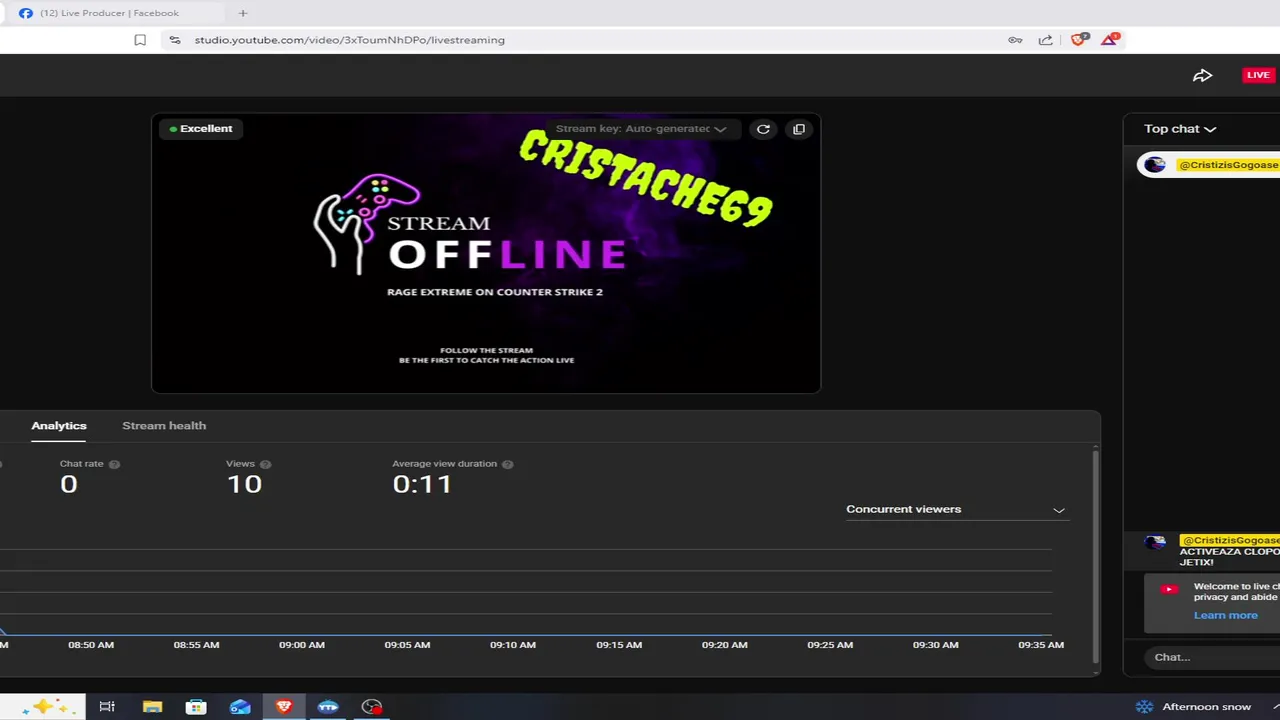Click the Brave browser taskbar icon
The height and width of the screenshot is (720, 1280).
point(284,707)
